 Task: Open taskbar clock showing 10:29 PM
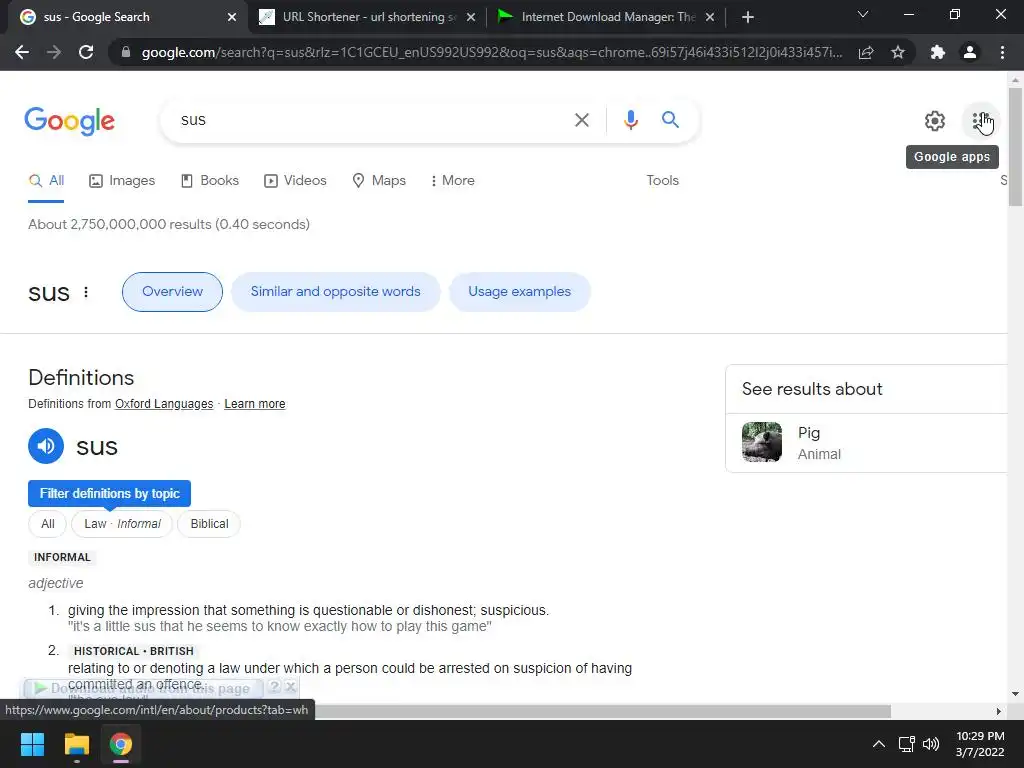[x=980, y=744]
